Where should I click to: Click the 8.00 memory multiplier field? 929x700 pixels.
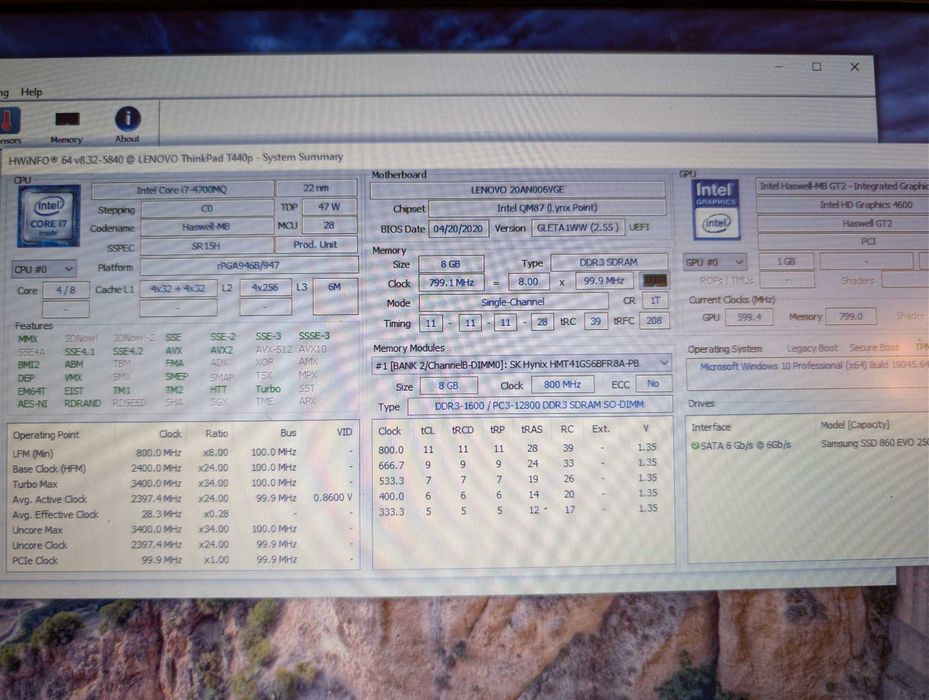tap(528, 282)
